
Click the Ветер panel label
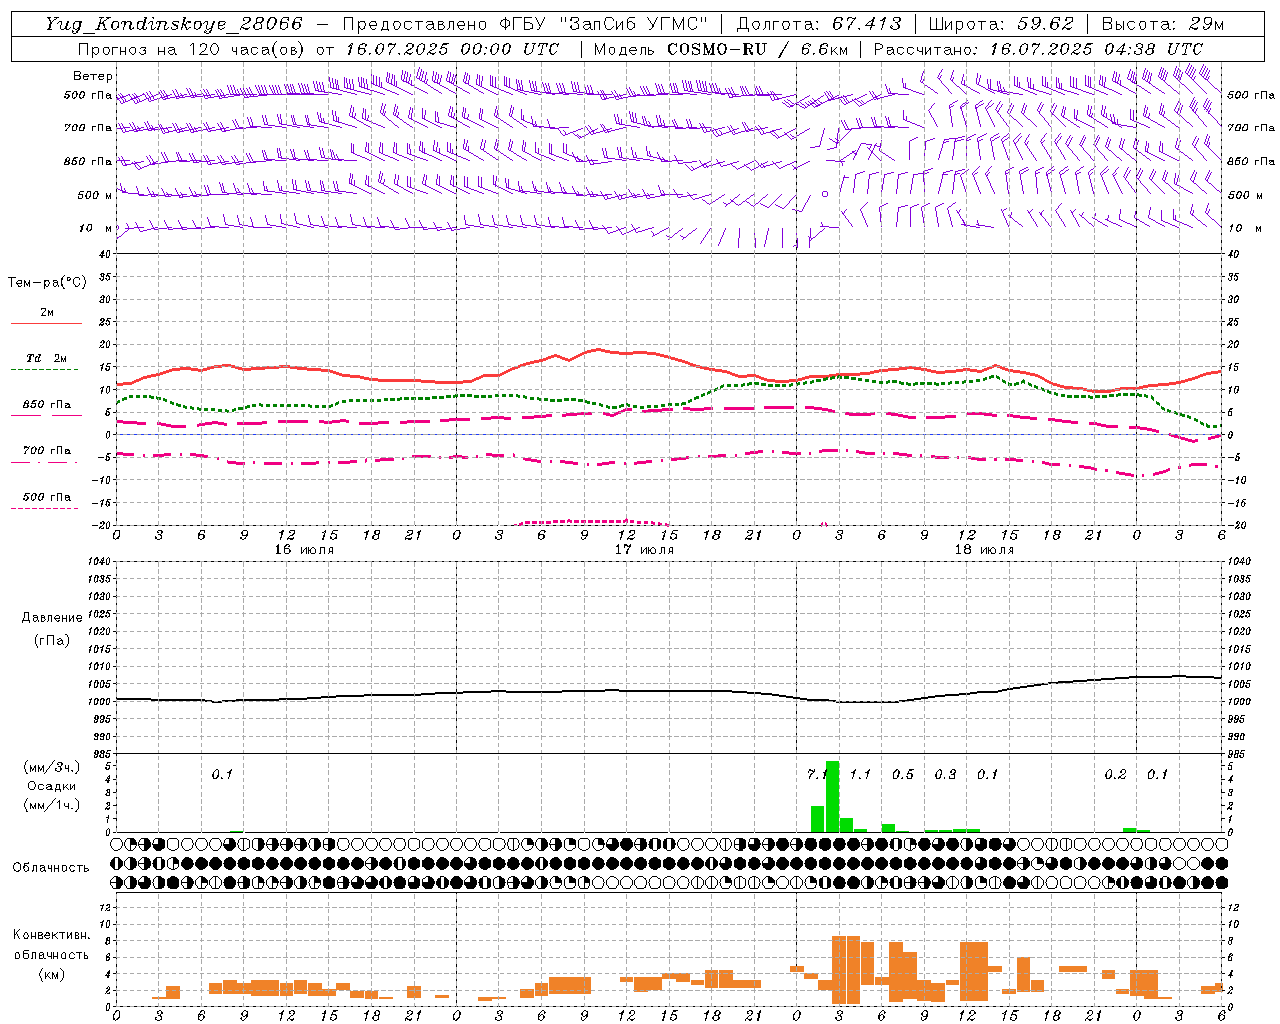coord(93,76)
